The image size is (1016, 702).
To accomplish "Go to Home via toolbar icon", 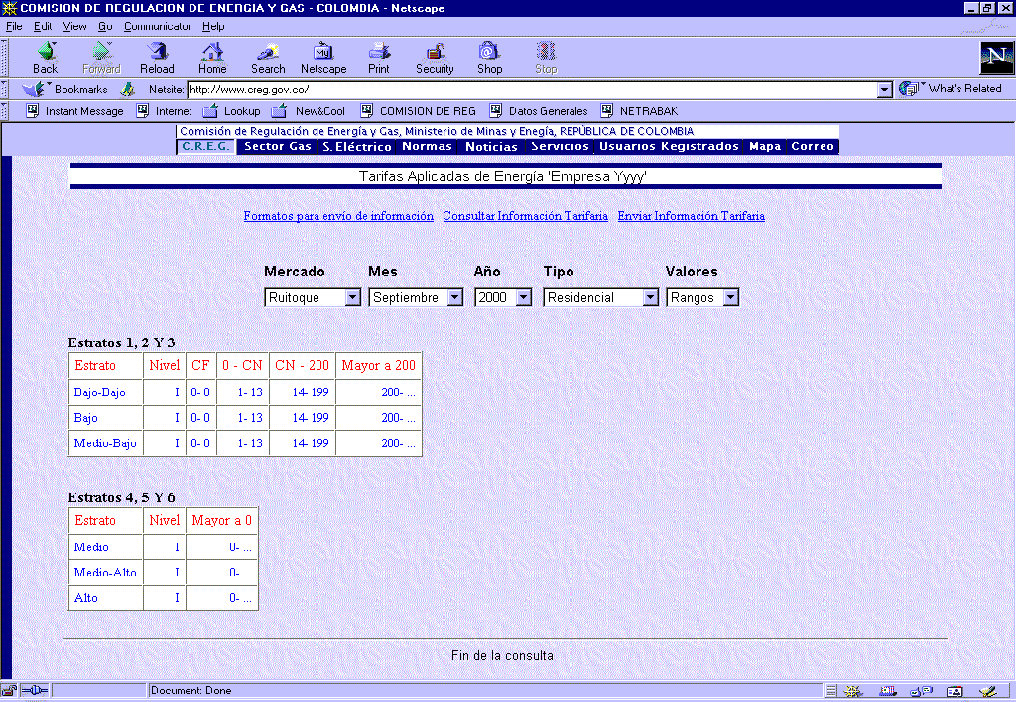I will (x=212, y=57).
